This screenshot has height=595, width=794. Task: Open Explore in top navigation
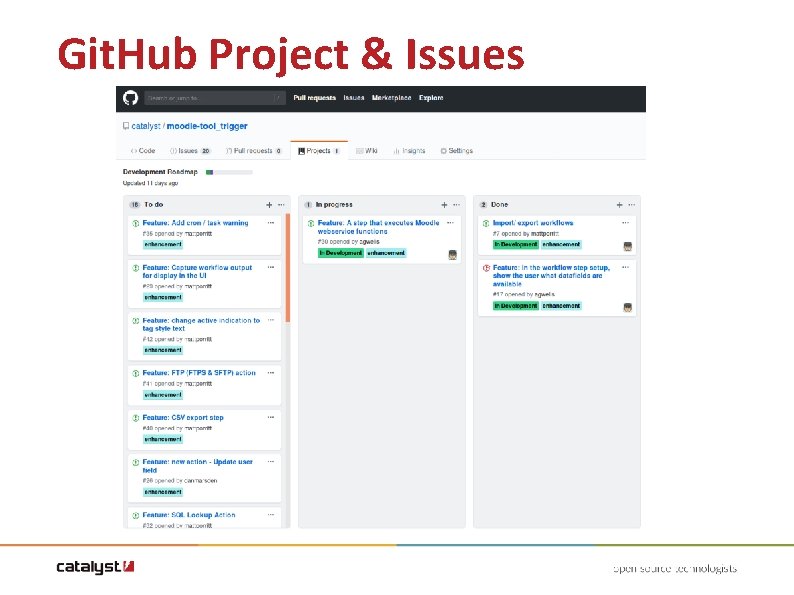coord(431,98)
